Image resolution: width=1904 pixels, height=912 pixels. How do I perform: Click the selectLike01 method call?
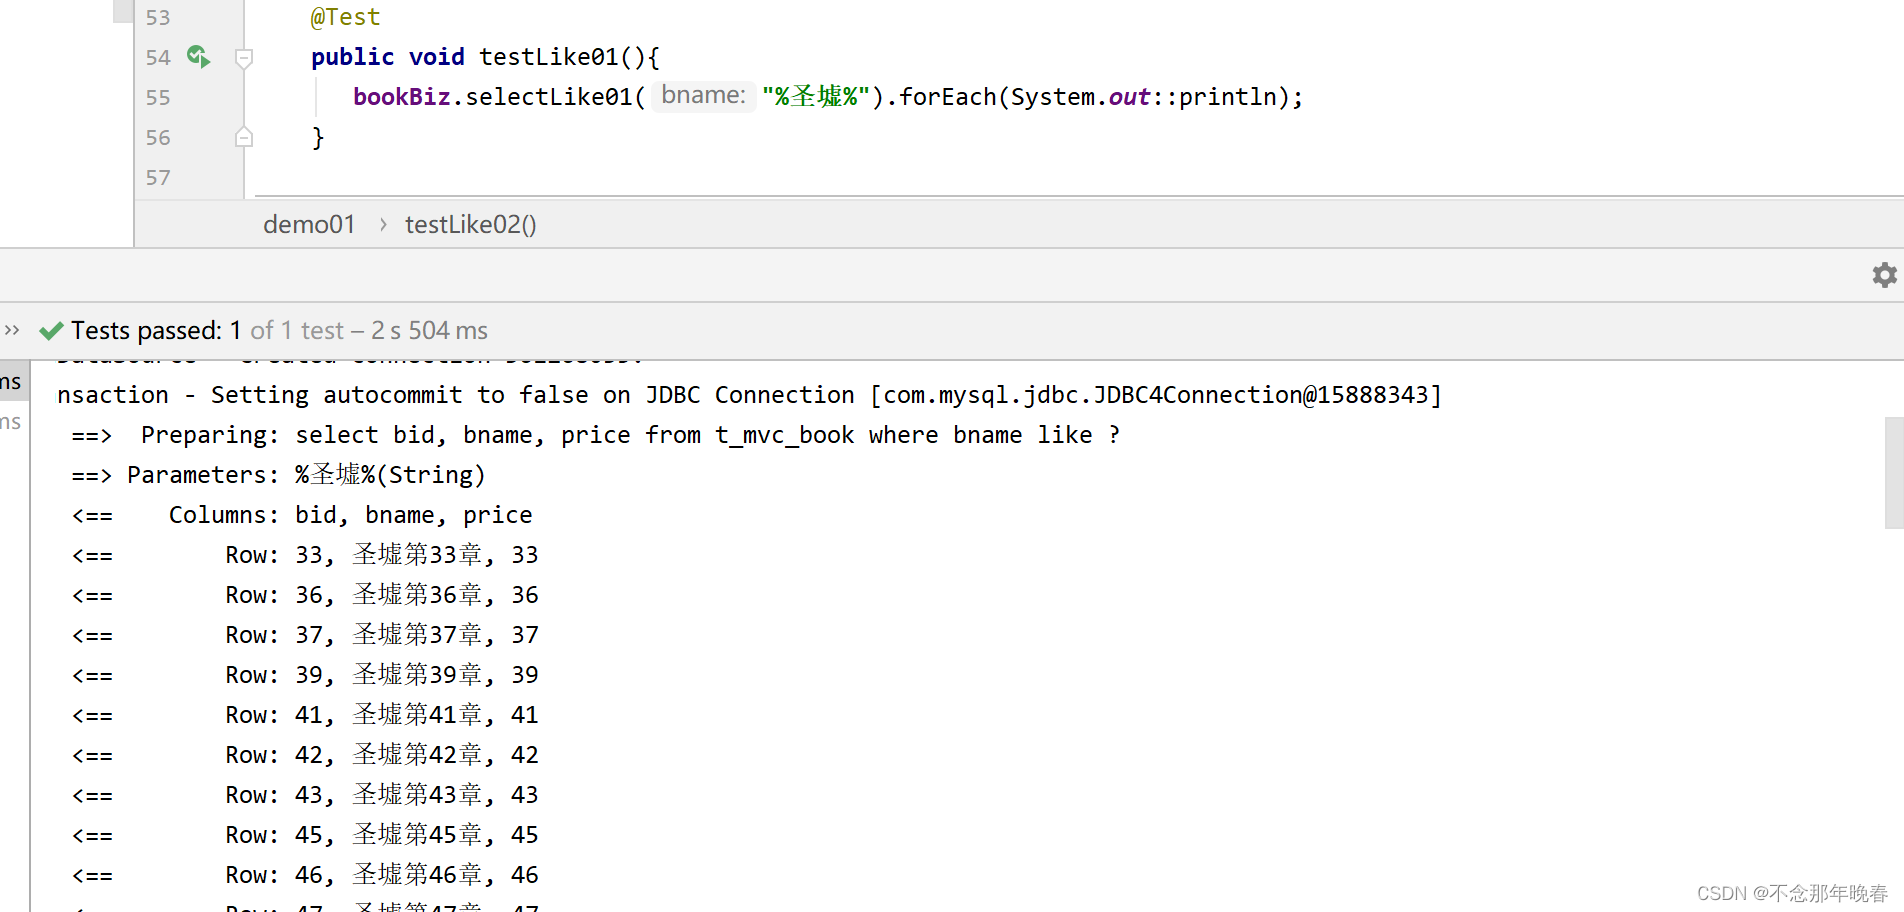coord(548,97)
